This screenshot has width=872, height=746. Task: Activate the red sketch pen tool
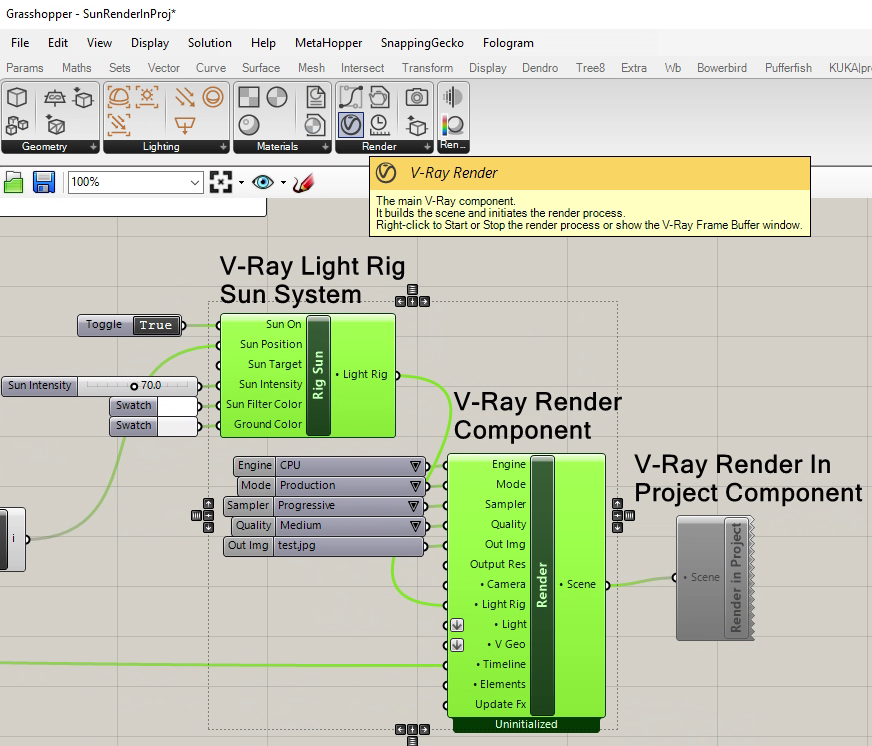click(303, 182)
